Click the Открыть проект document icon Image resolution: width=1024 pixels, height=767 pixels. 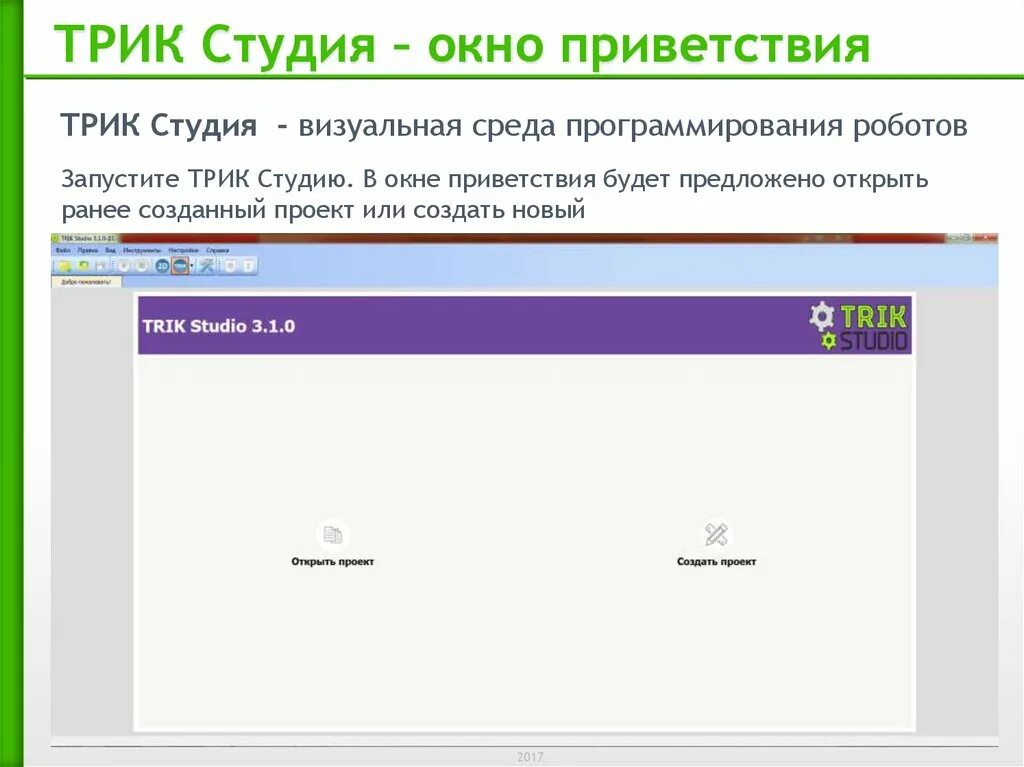pos(332,535)
